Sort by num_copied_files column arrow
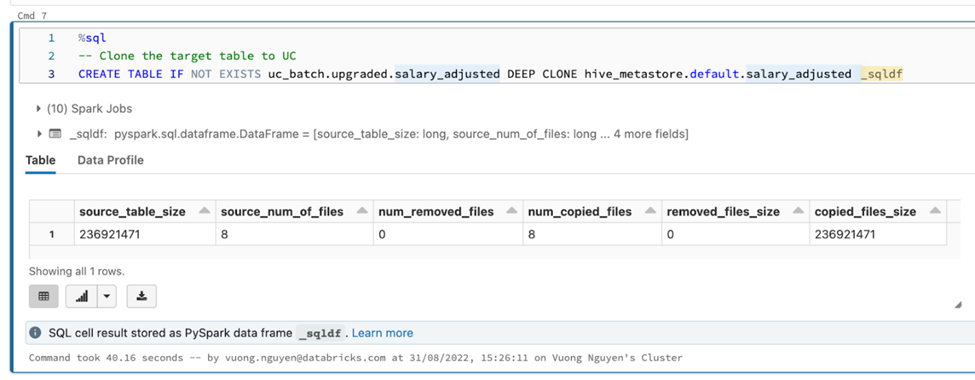Screen dimensions: 975x380 650,211
